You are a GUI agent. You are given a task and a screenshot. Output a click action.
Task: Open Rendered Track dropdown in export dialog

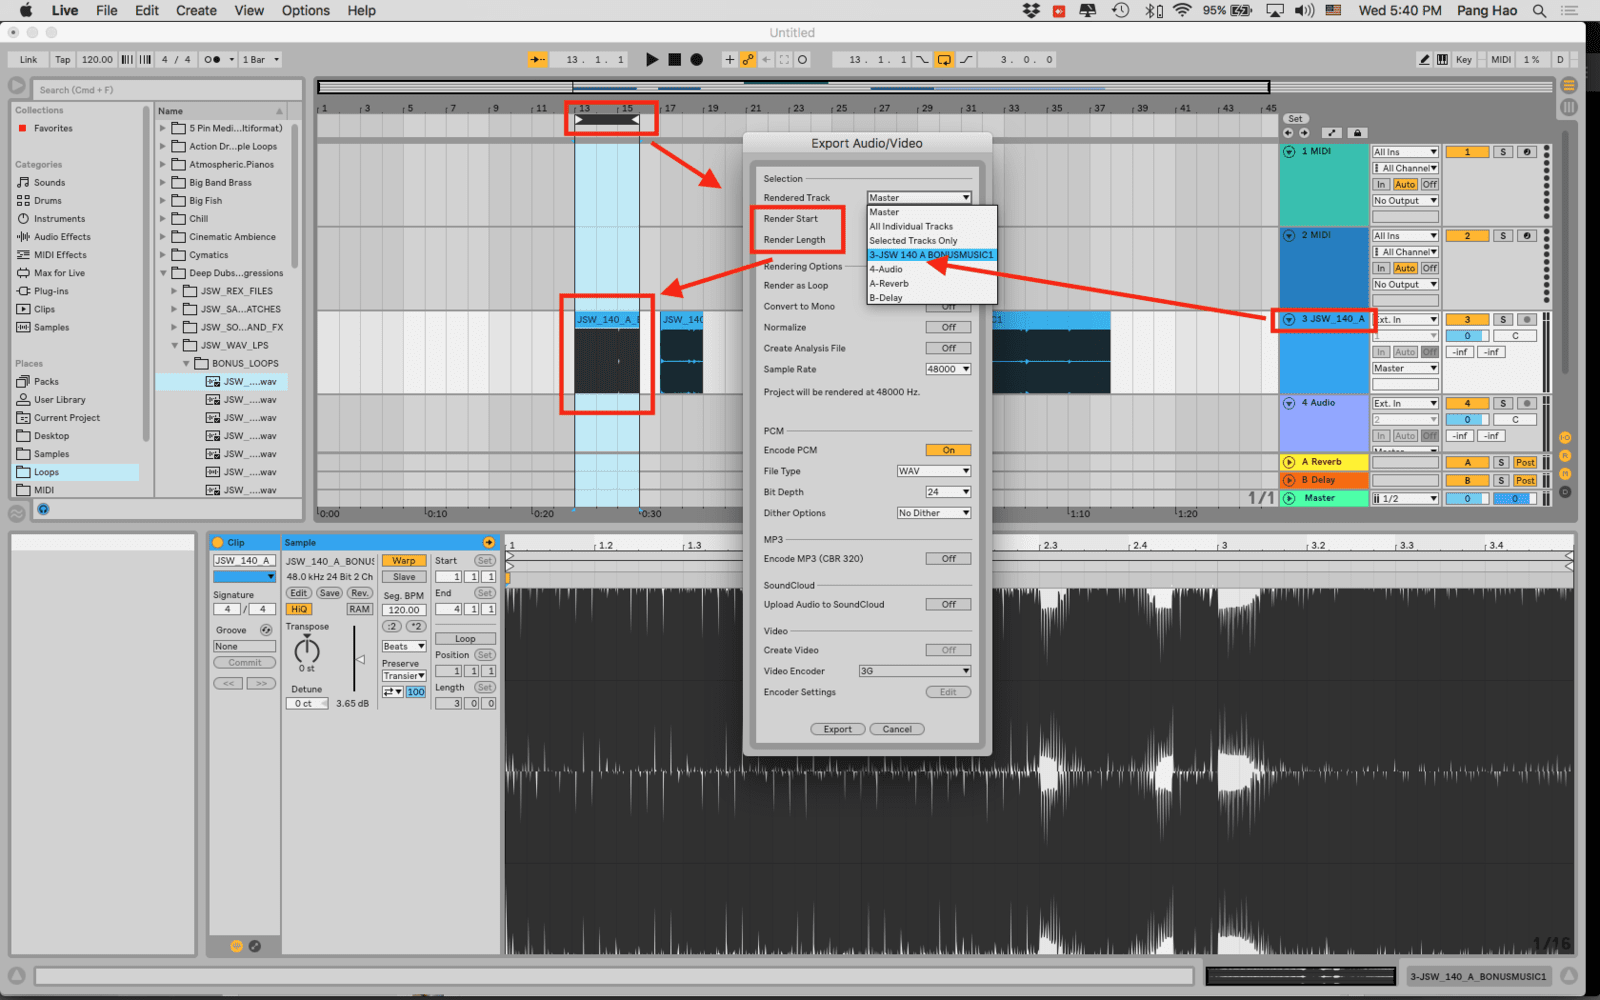coord(919,198)
